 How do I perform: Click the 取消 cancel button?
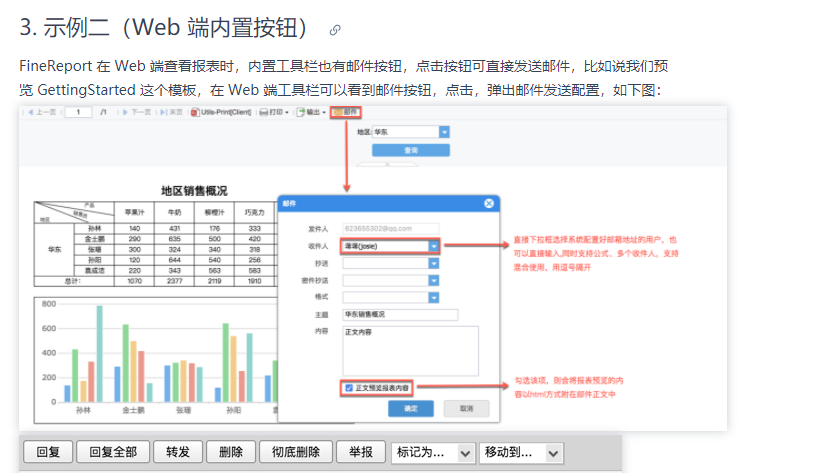[x=466, y=409]
